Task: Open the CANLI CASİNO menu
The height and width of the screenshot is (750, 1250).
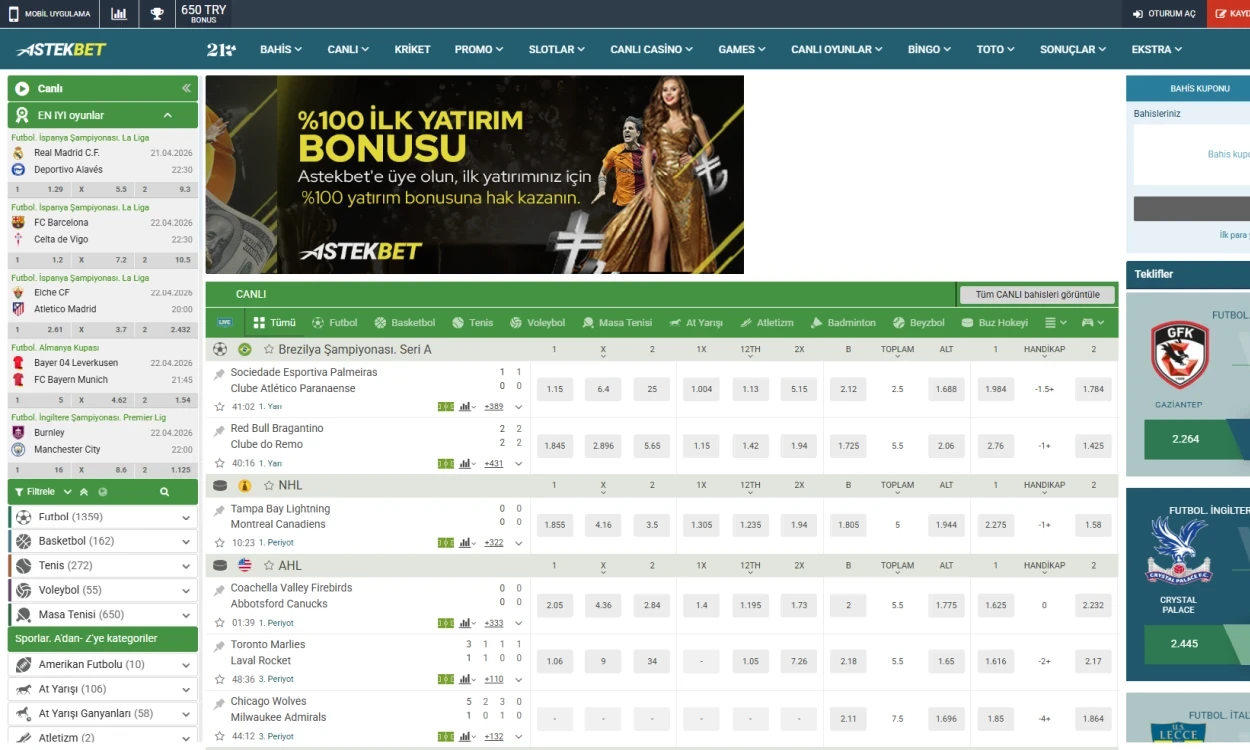Action: (x=652, y=49)
